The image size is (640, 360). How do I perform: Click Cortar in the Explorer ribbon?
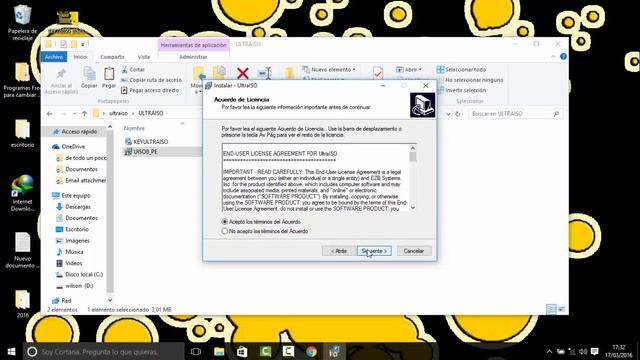click(x=133, y=70)
